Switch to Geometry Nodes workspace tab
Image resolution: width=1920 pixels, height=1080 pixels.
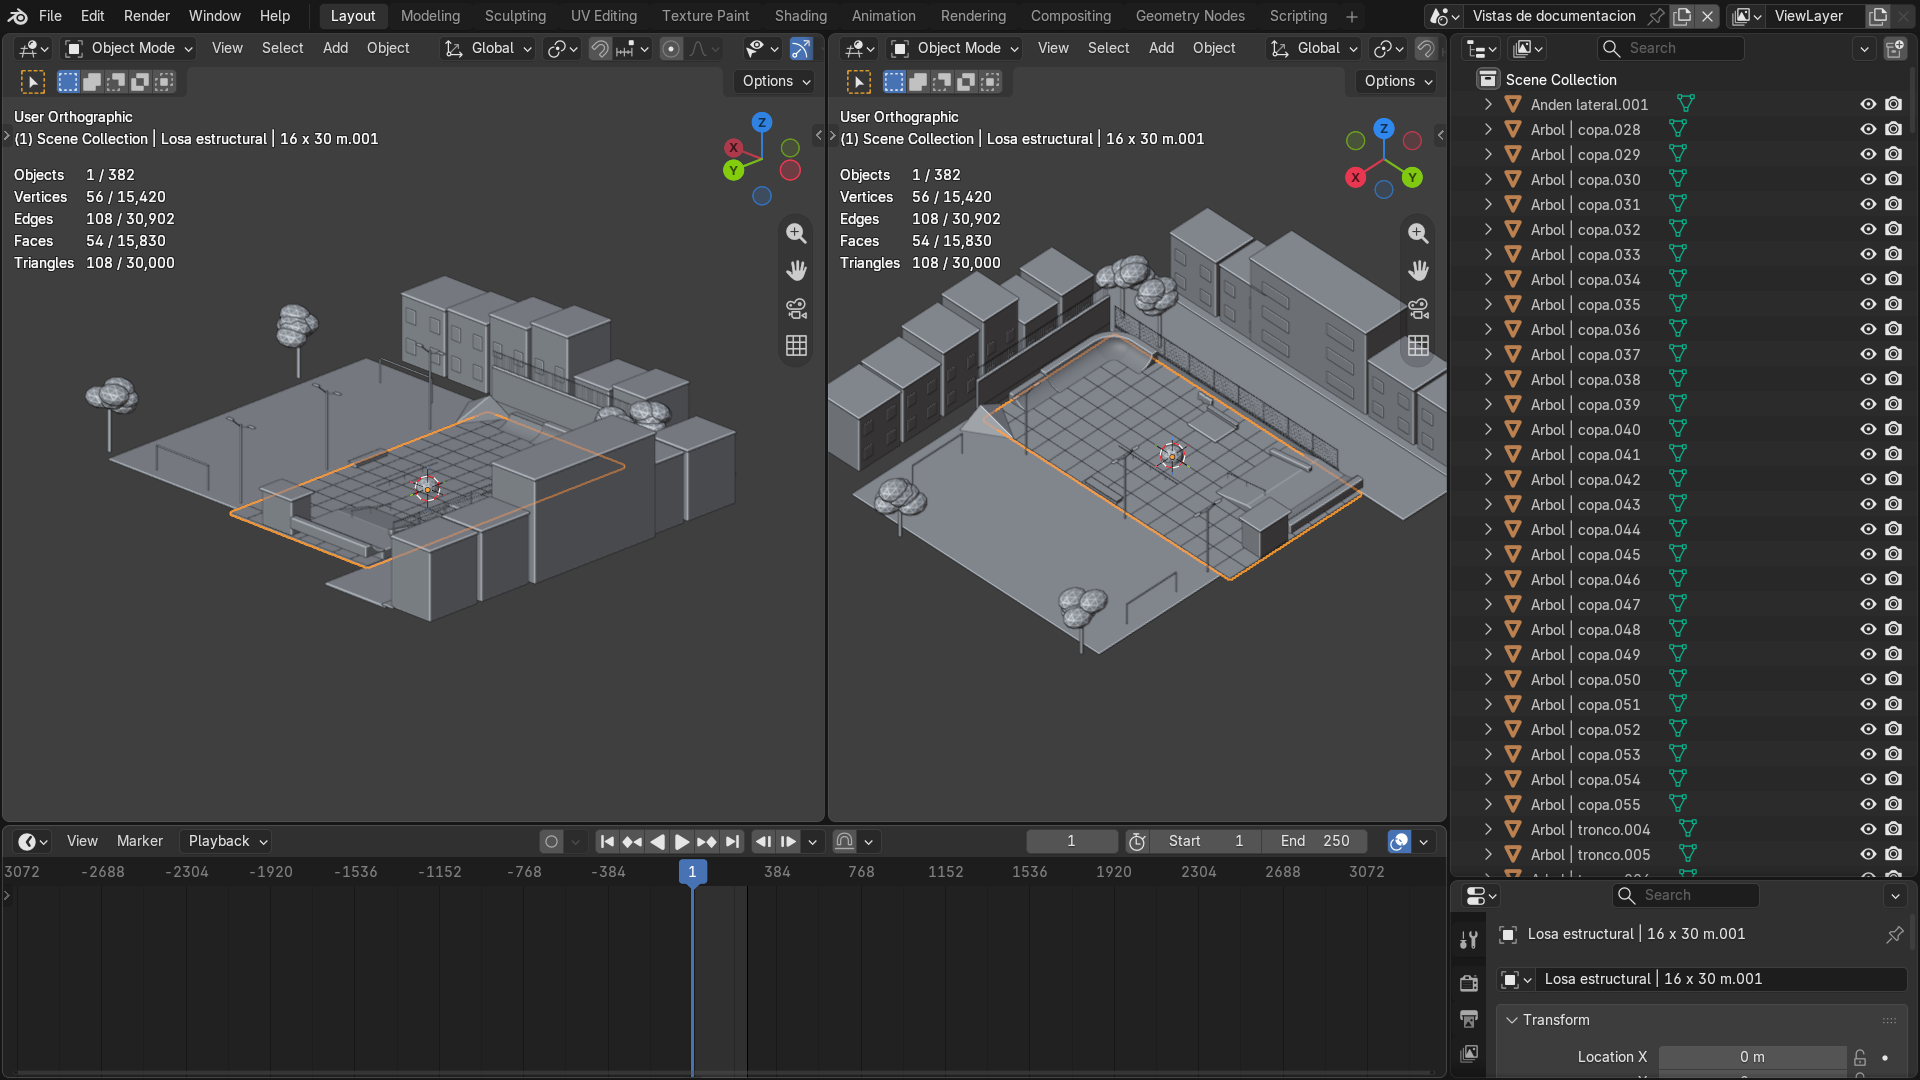1190,16
